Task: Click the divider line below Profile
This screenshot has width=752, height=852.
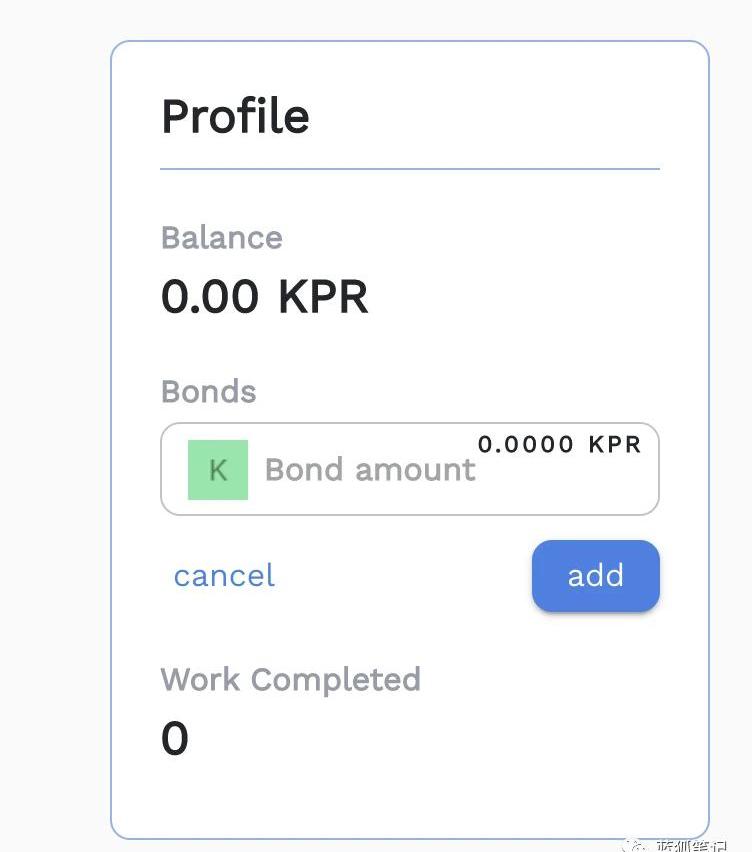Action: pos(409,169)
